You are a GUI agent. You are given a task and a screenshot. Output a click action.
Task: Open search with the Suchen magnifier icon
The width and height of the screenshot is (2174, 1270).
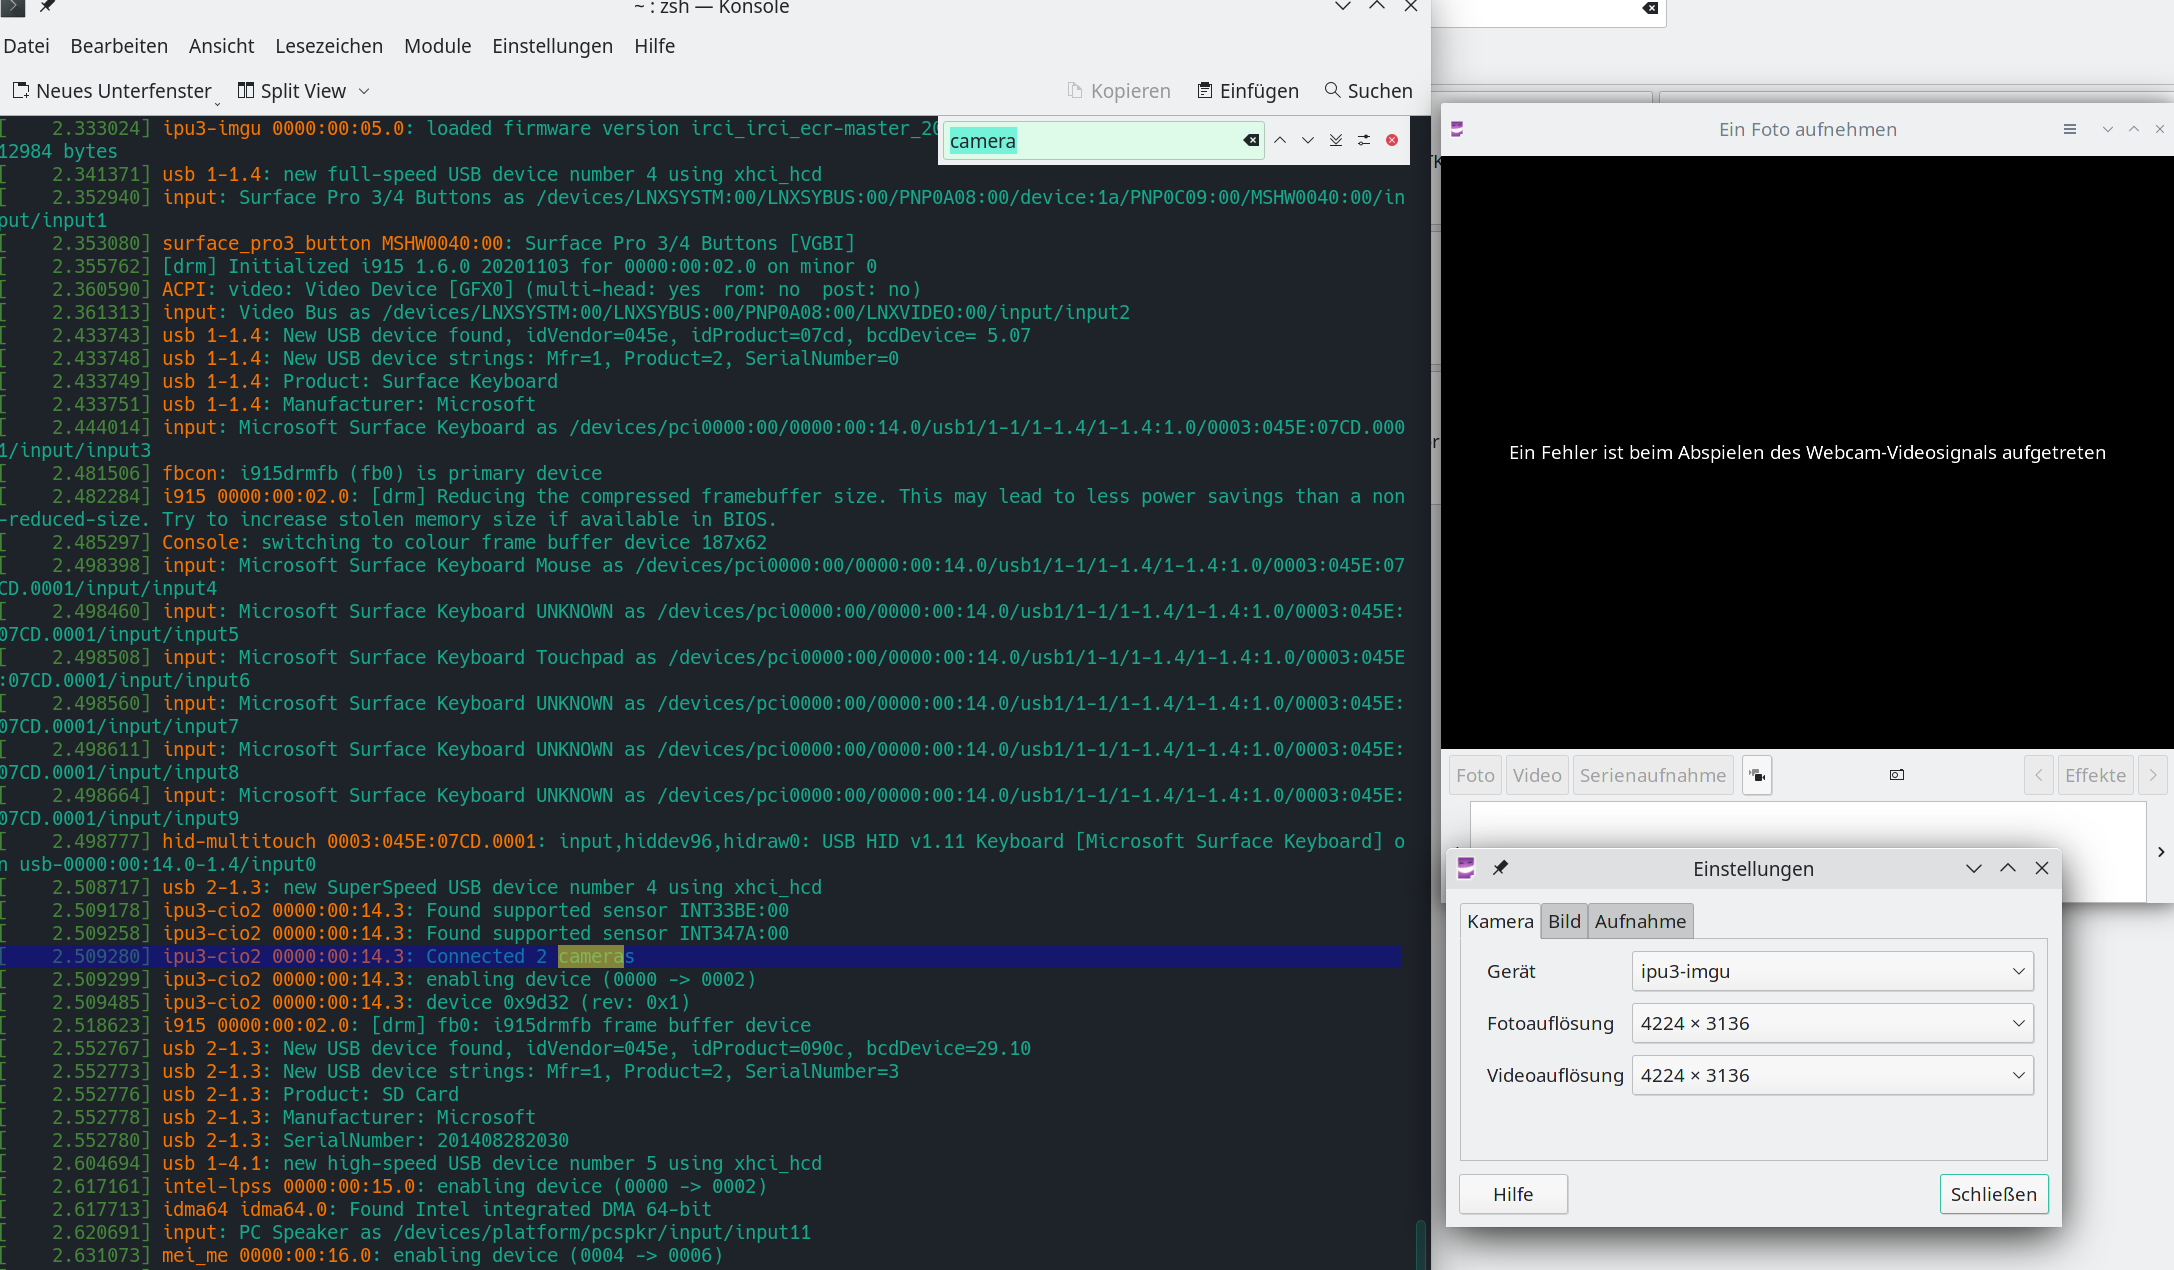pyautogui.click(x=1333, y=90)
